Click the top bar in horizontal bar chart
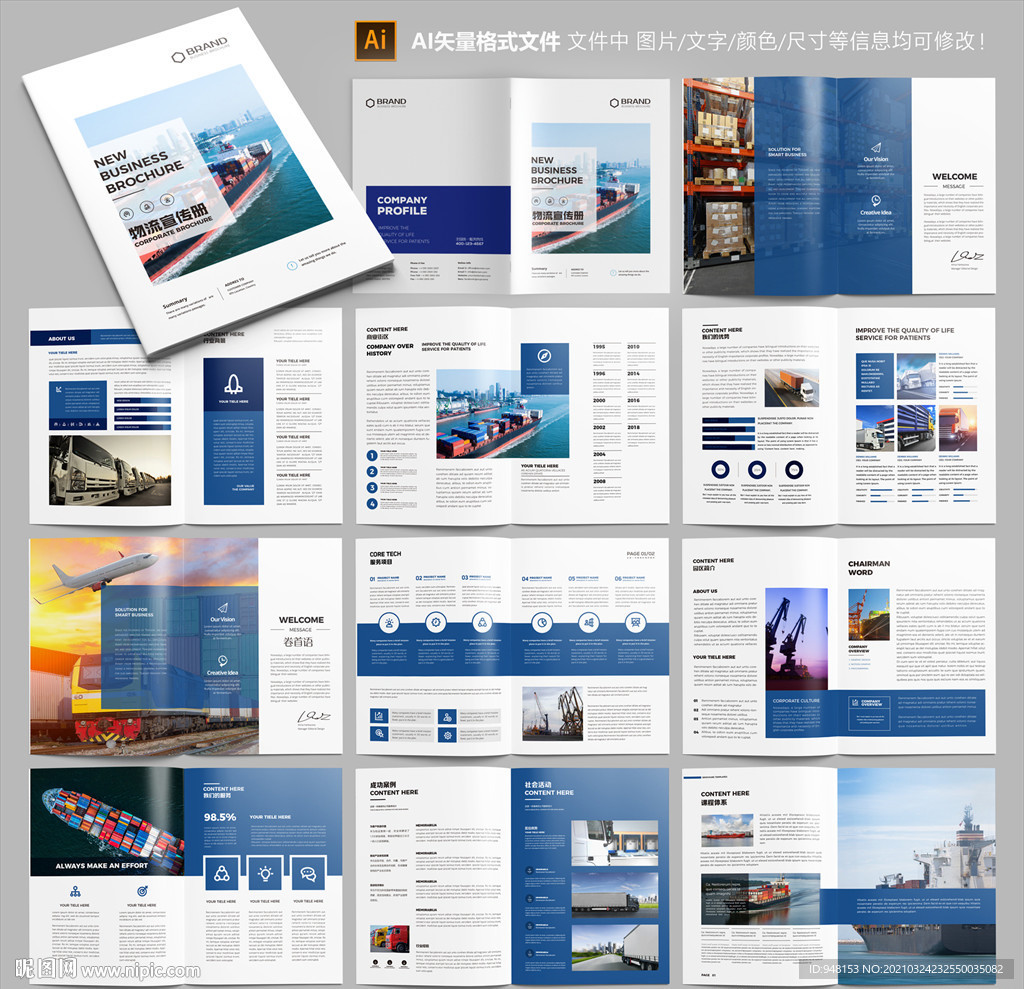 coord(728,422)
